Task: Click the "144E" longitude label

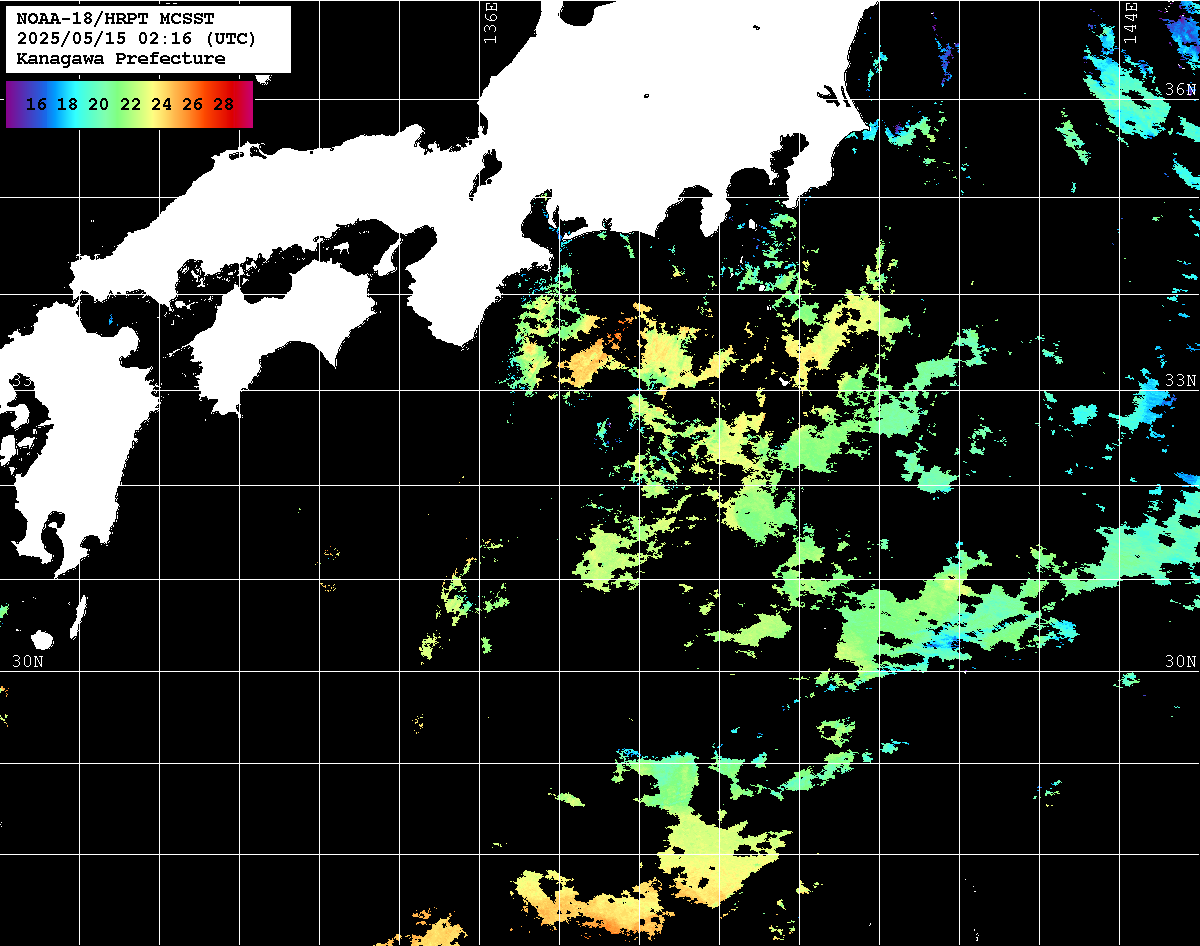Action: tap(1131, 22)
